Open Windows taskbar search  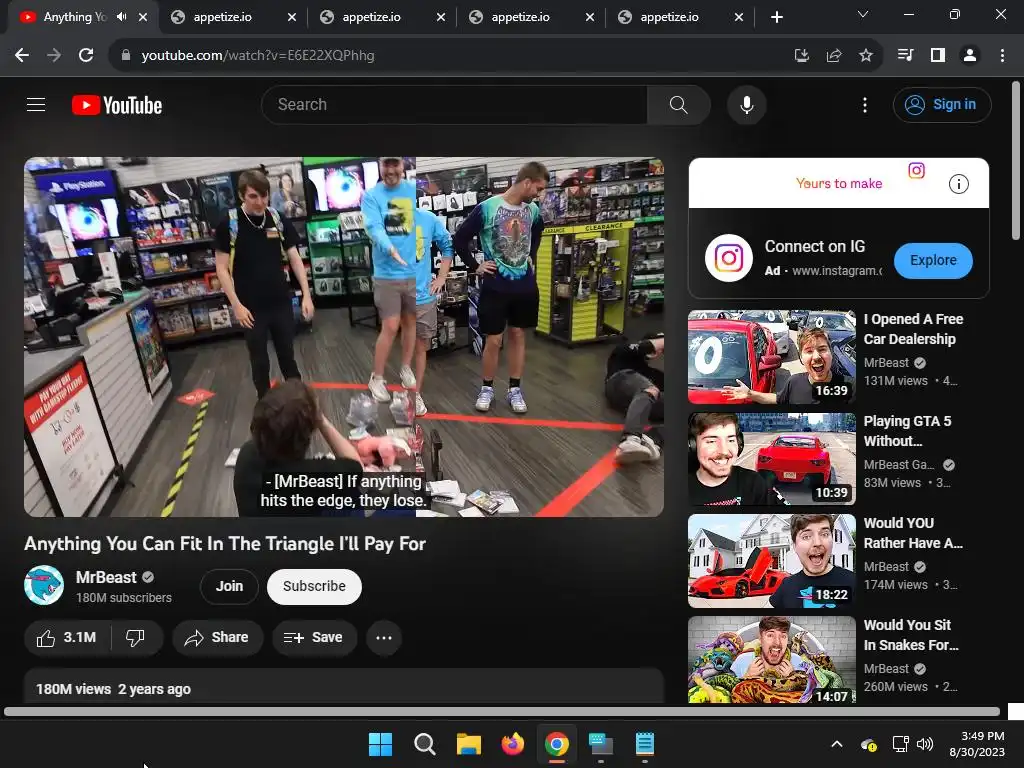pyautogui.click(x=424, y=744)
